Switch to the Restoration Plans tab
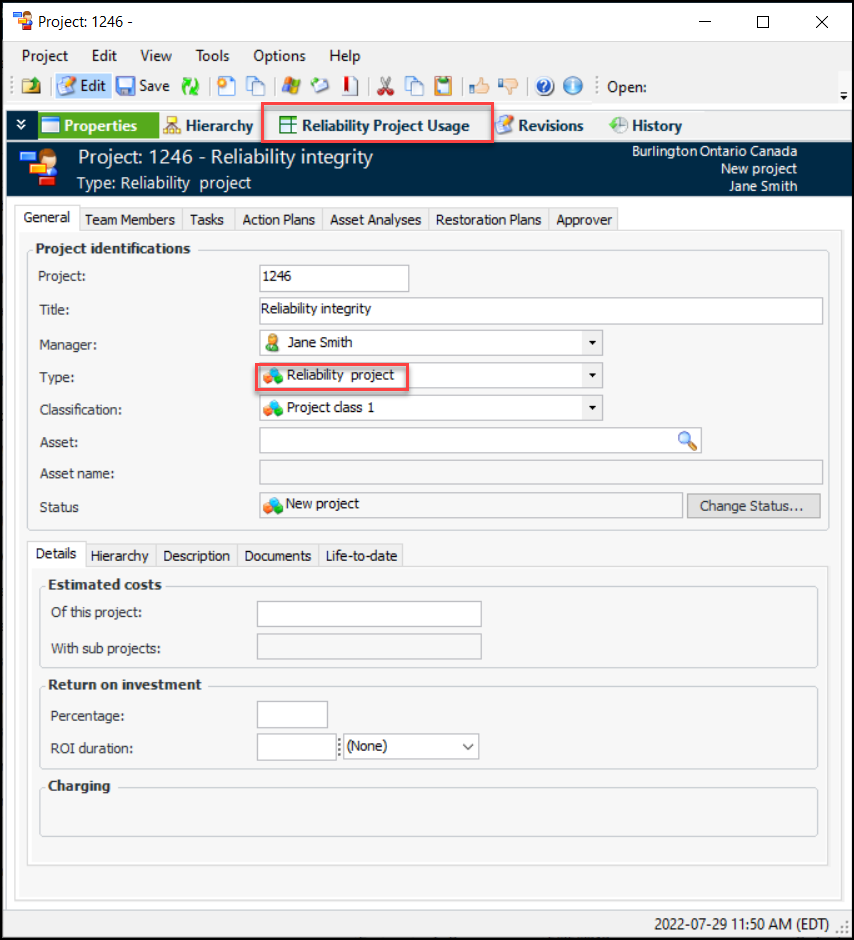The height and width of the screenshot is (940, 854). coord(488,220)
